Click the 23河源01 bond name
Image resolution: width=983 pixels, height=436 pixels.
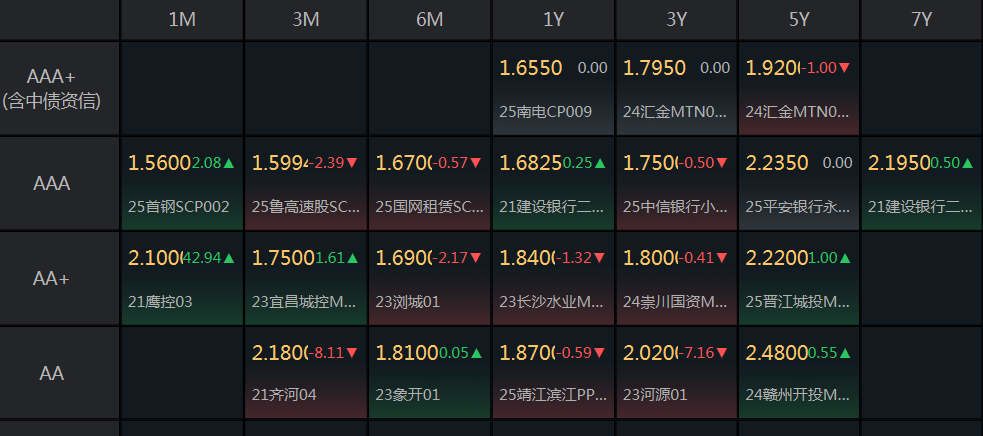pos(655,394)
